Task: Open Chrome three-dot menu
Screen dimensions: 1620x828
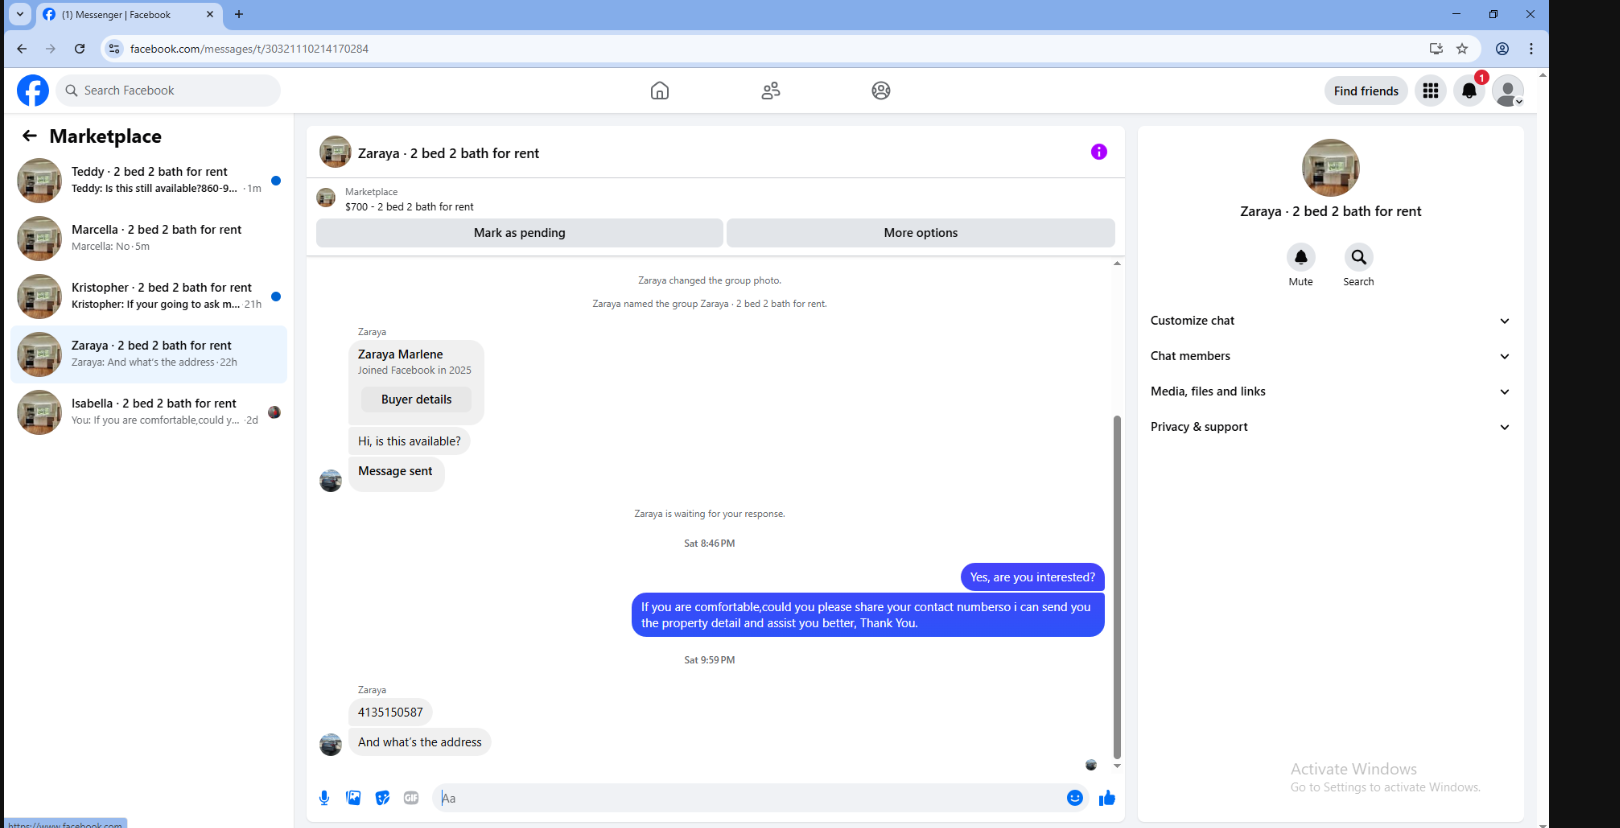Action: tap(1531, 48)
